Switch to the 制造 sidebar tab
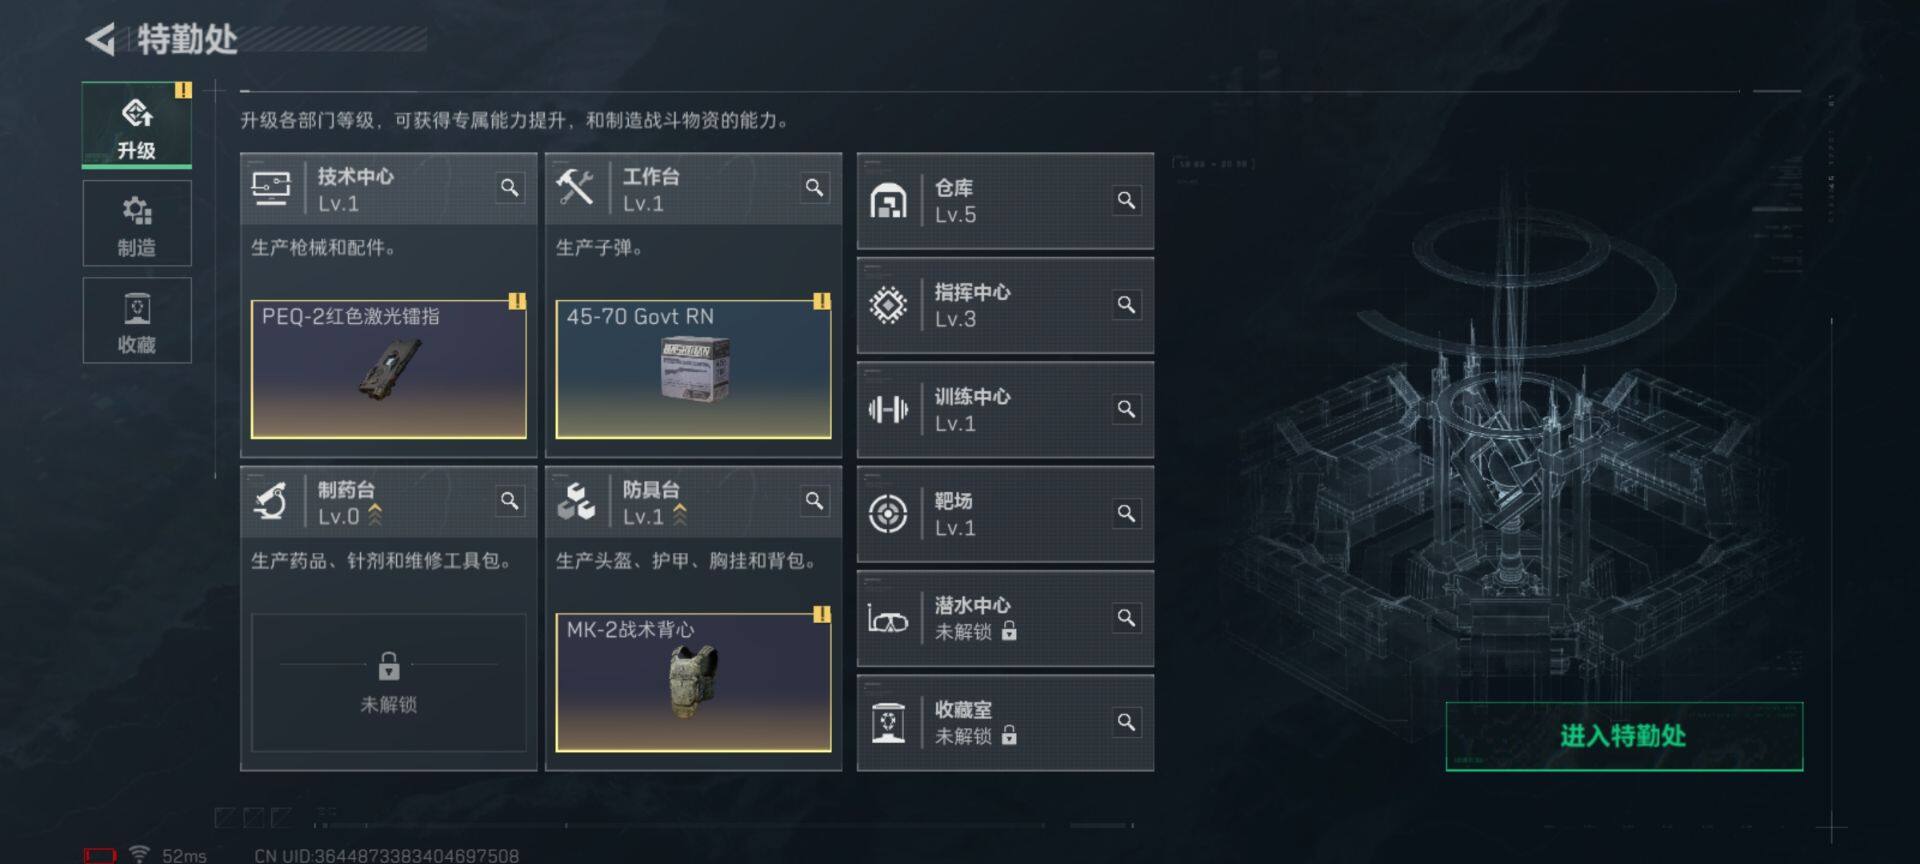The image size is (1920, 864). (137, 224)
